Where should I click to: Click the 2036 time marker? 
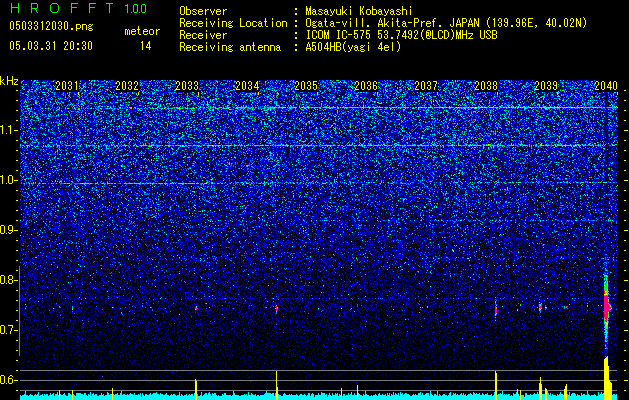[x=366, y=86]
